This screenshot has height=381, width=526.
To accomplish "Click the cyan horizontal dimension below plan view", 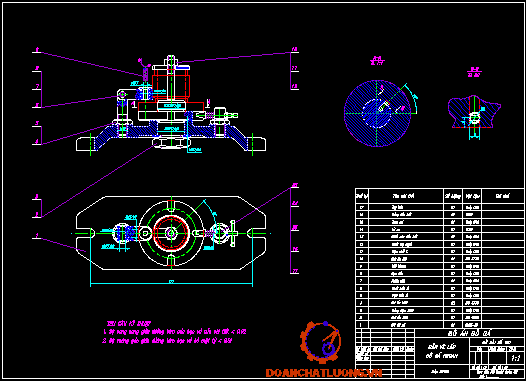I will click(x=171, y=282).
